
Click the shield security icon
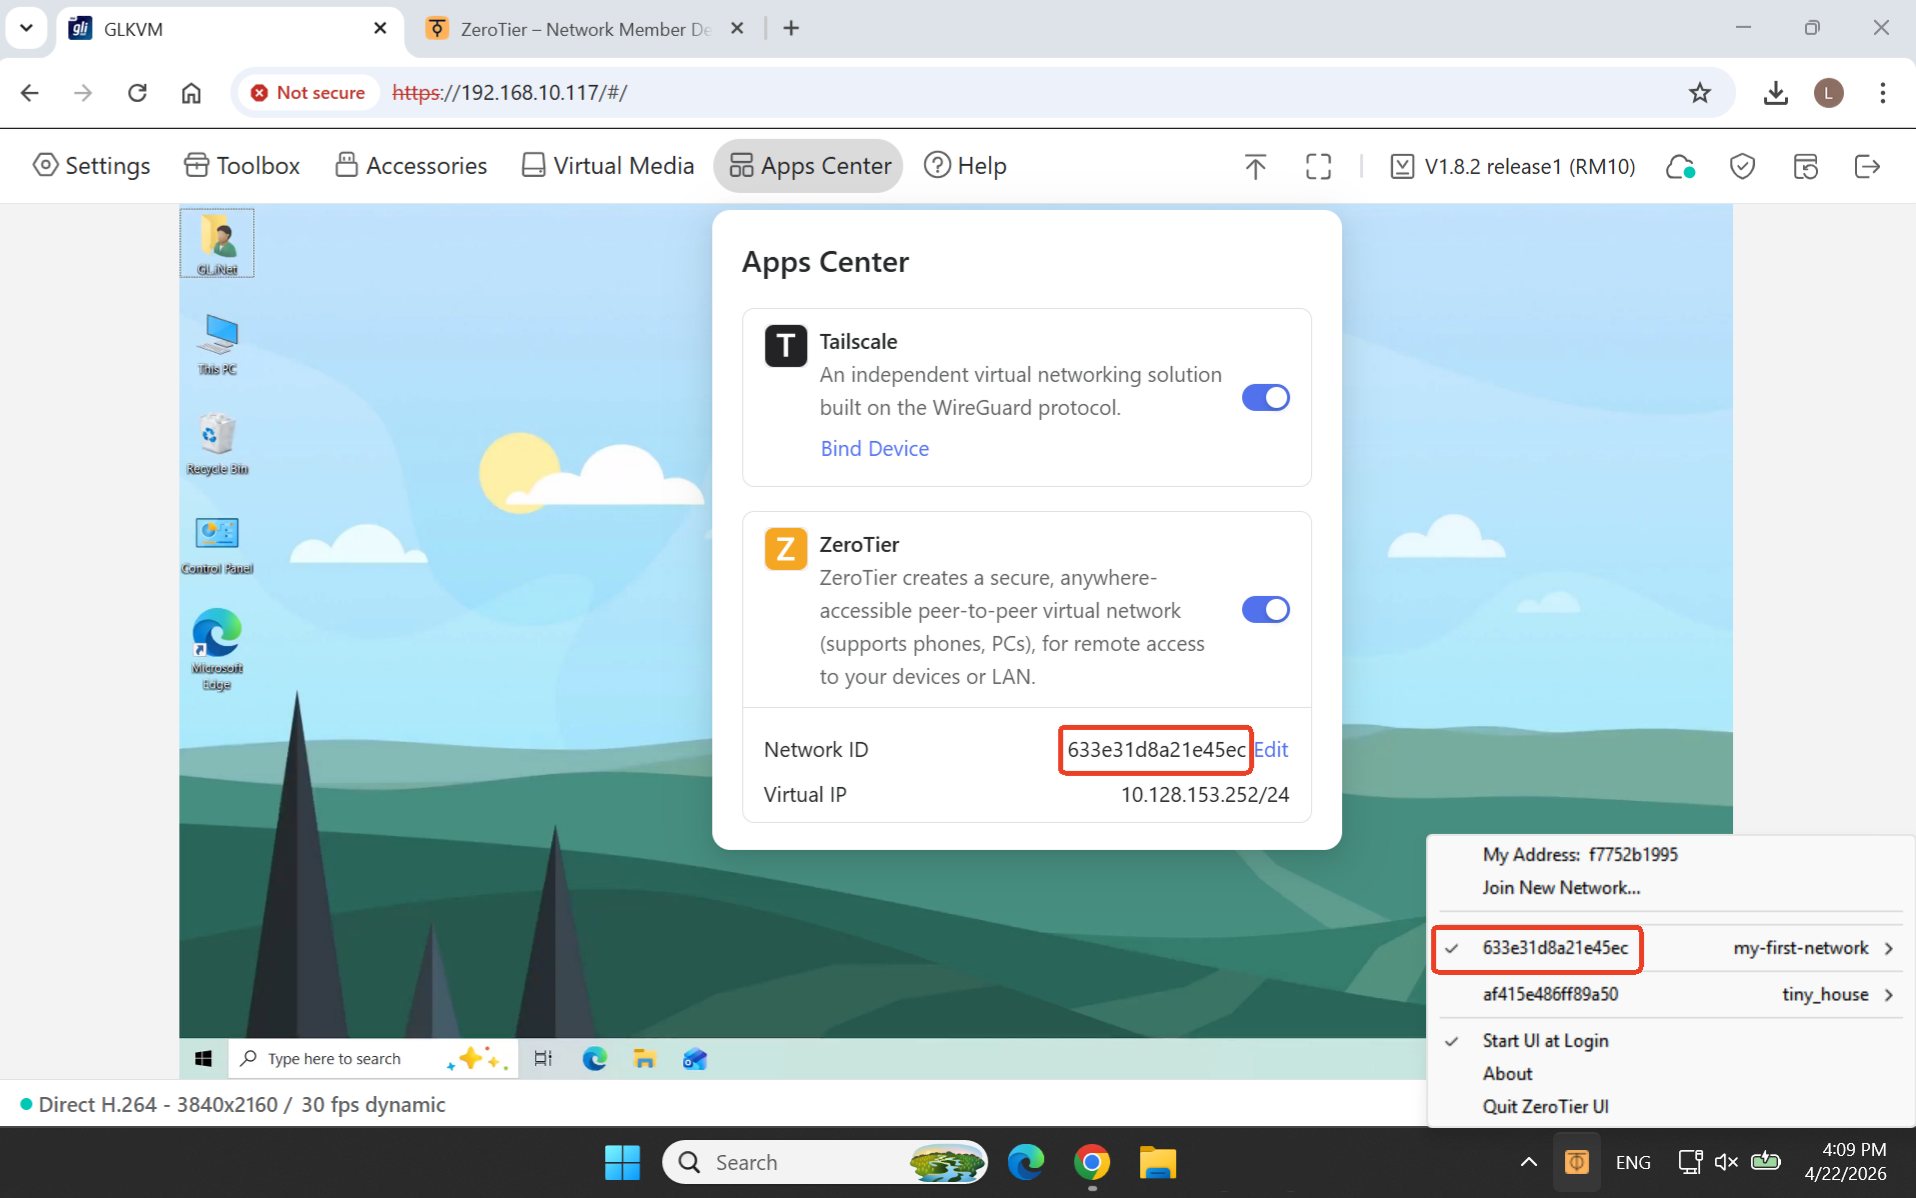pyautogui.click(x=1742, y=166)
